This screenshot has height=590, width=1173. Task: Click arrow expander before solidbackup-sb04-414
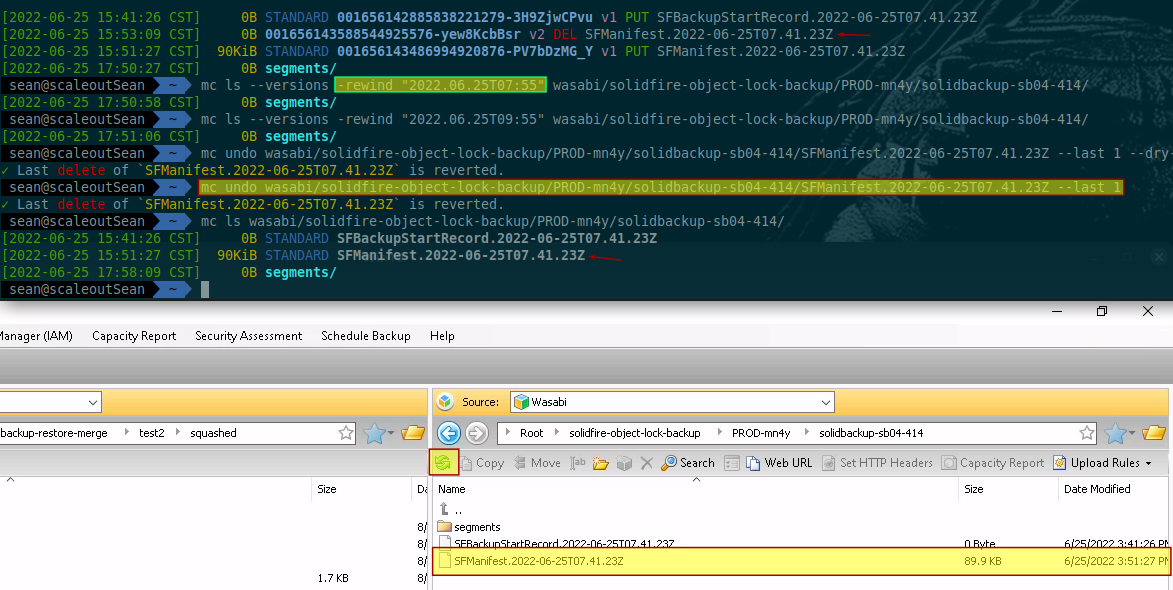pyautogui.click(x=806, y=433)
